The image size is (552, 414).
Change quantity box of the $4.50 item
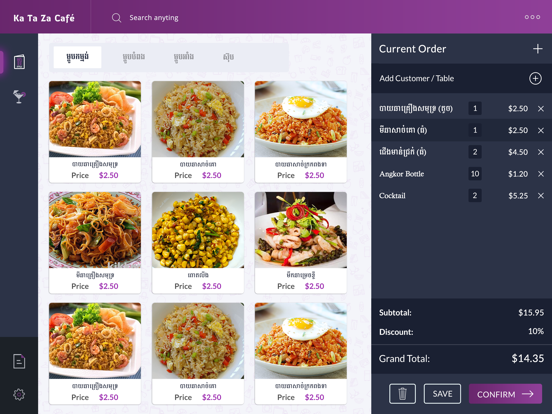click(x=475, y=152)
